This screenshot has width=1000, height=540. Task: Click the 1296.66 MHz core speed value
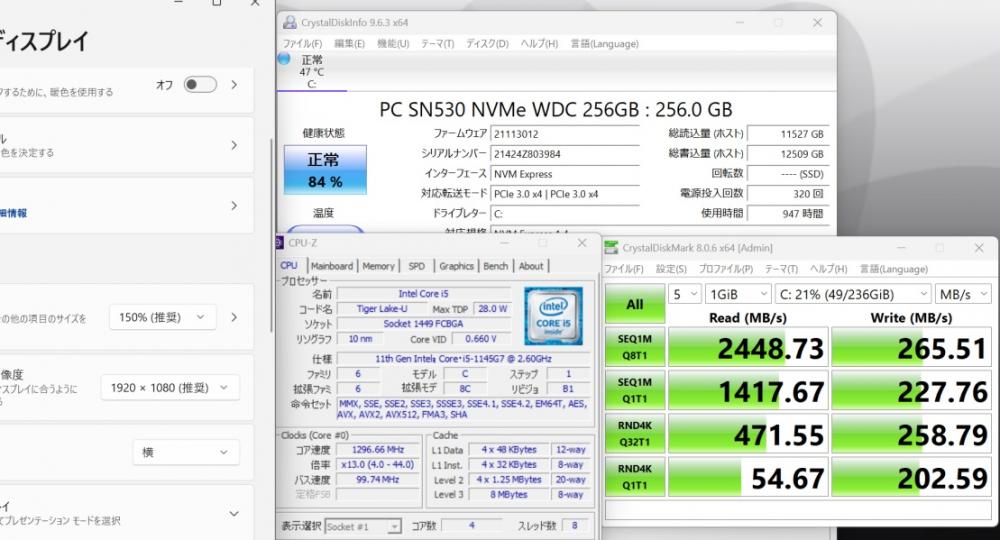pyautogui.click(x=378, y=449)
